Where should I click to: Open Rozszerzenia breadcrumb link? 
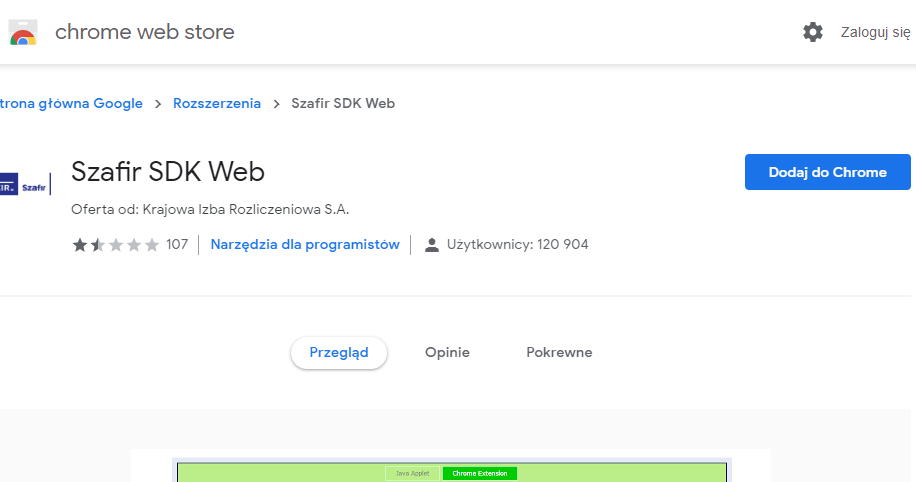tap(217, 103)
